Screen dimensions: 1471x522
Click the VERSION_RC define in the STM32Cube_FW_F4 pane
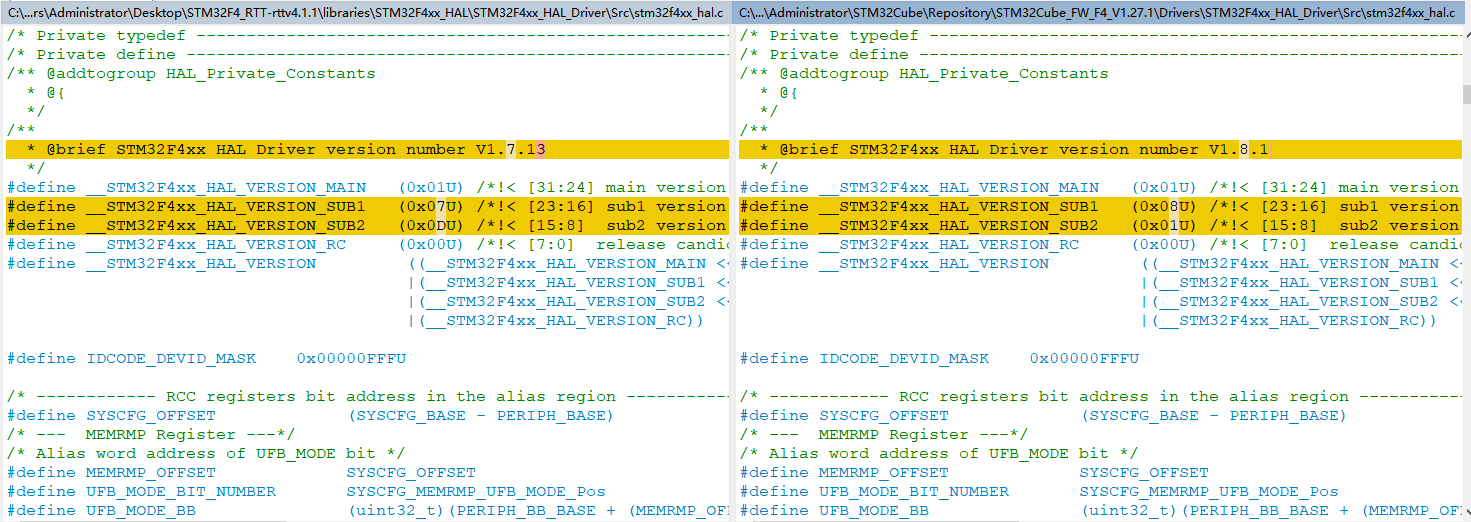1099,245
